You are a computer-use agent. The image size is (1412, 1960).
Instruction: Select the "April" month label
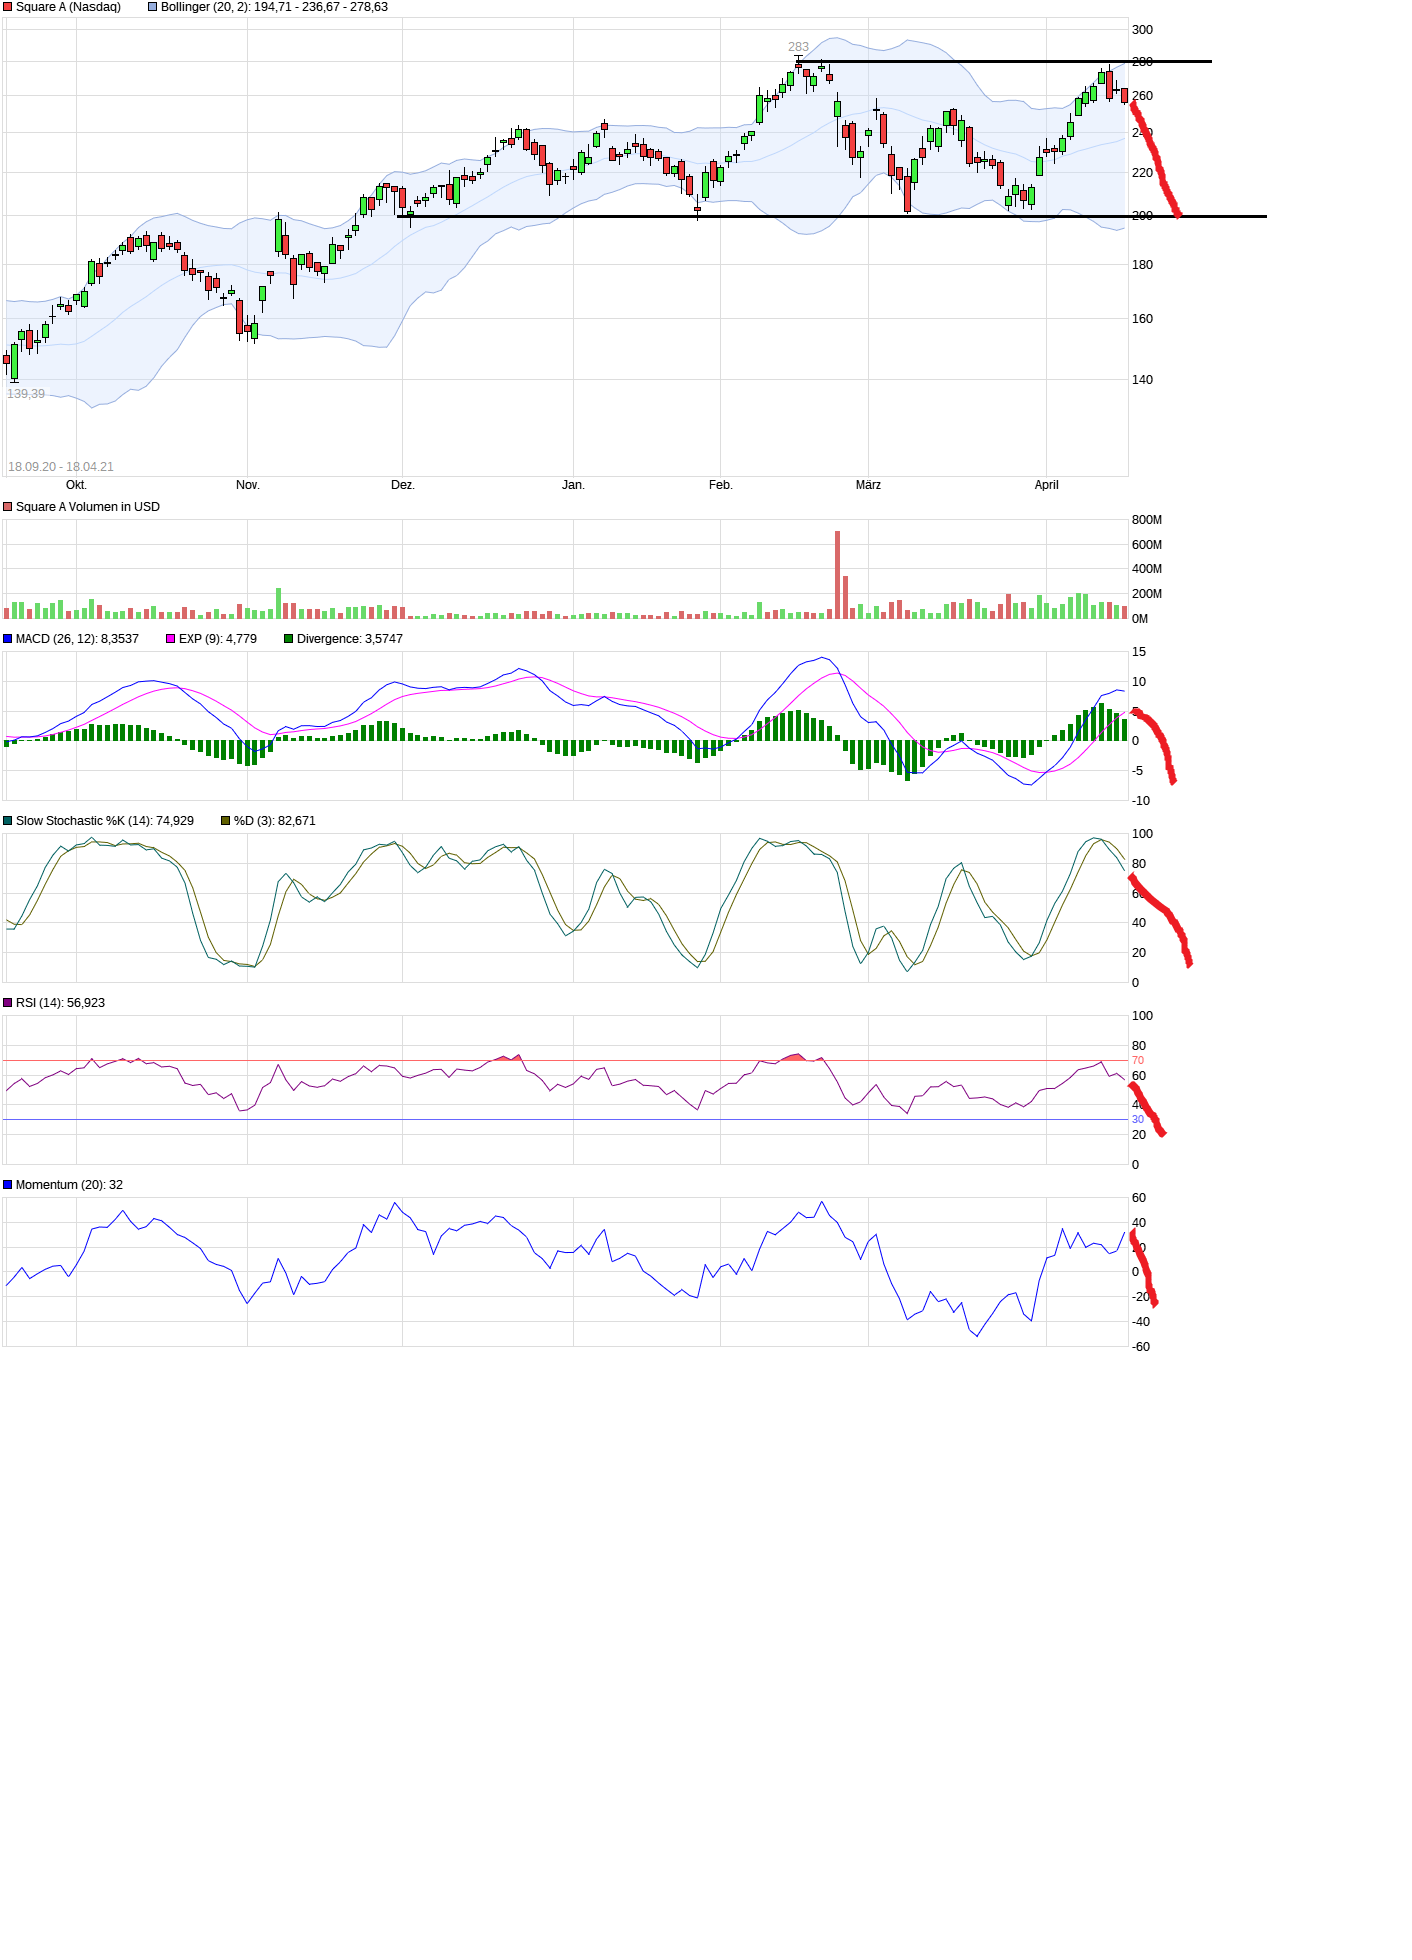click(x=1047, y=485)
